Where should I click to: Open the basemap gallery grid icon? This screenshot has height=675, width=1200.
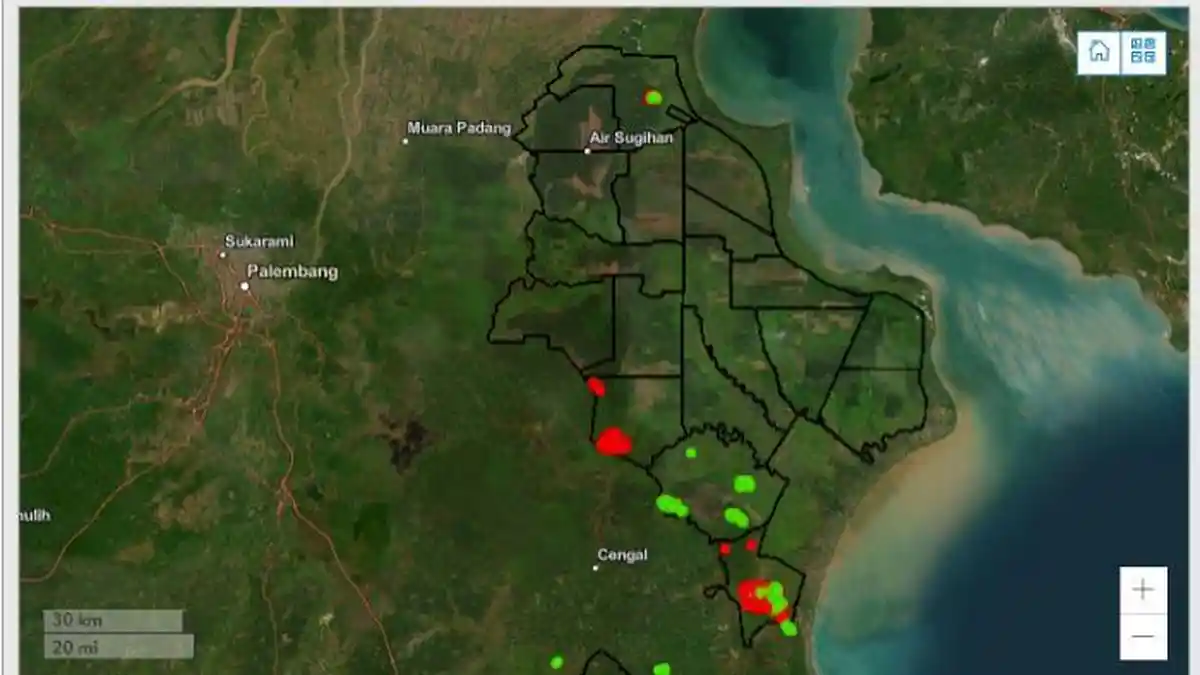pyautogui.click(x=1143, y=52)
